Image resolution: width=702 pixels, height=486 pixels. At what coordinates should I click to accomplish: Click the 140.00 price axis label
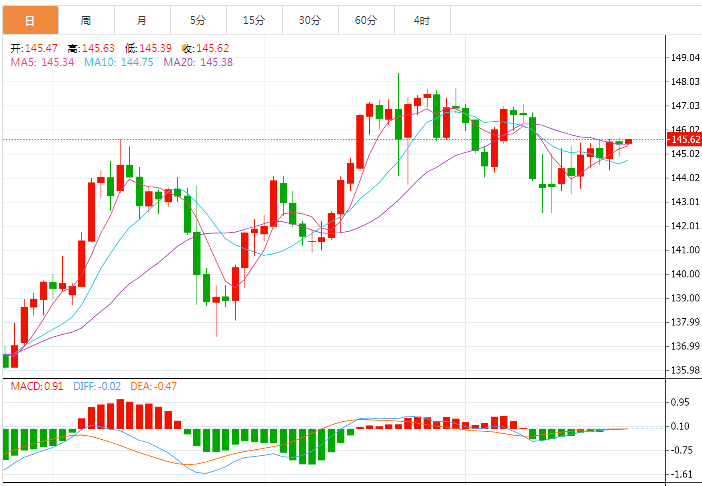click(x=685, y=274)
